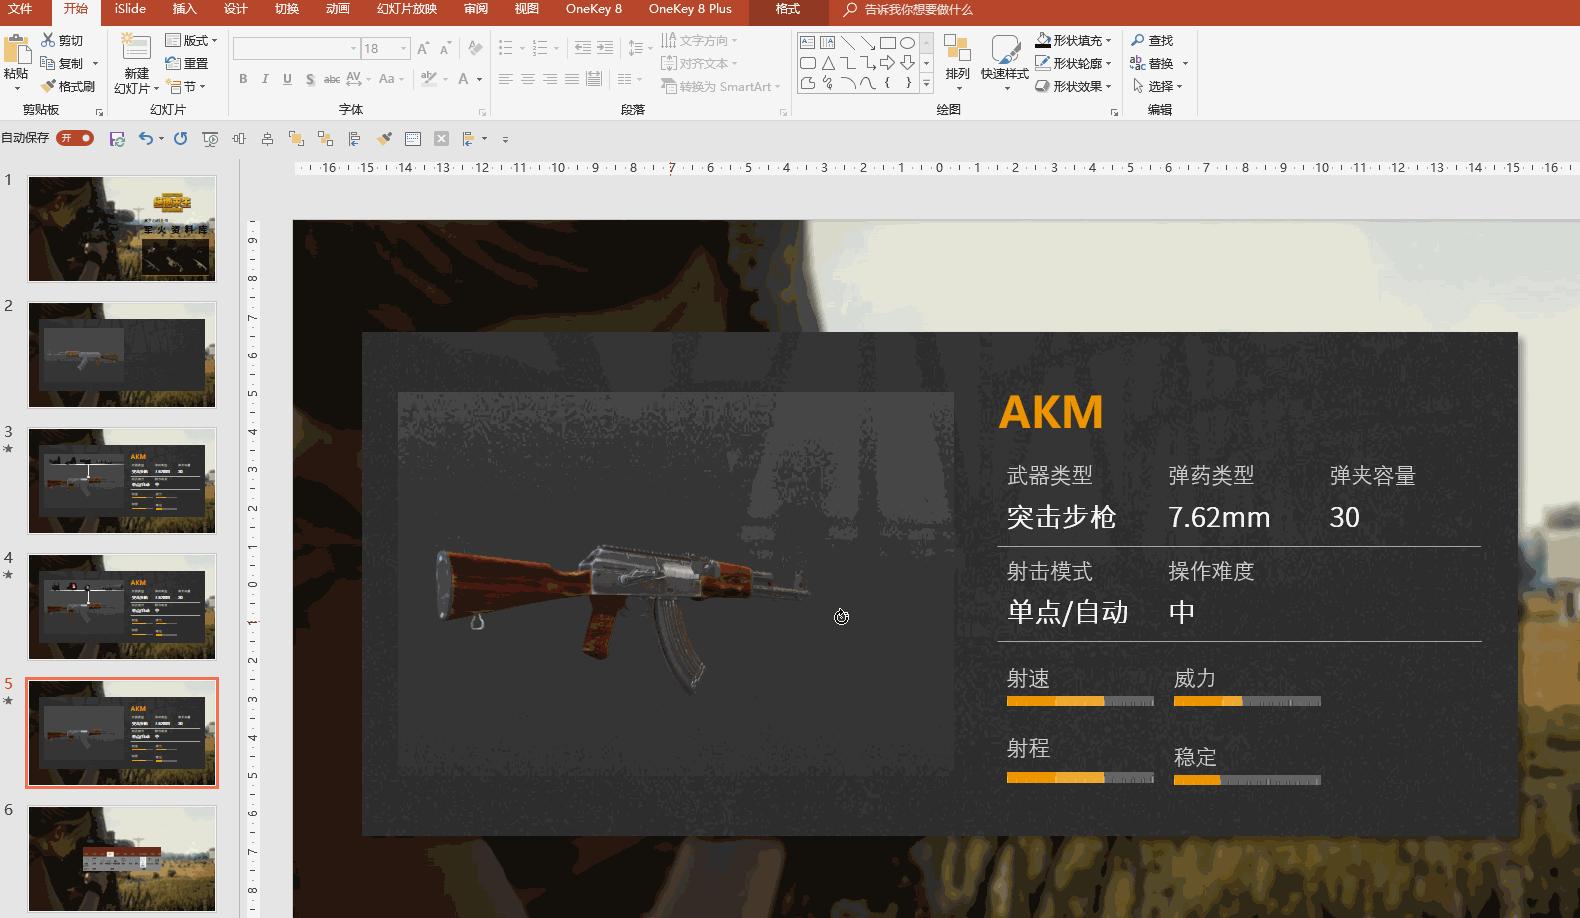The image size is (1580, 918).
Task: Undo the last action
Action: point(146,139)
